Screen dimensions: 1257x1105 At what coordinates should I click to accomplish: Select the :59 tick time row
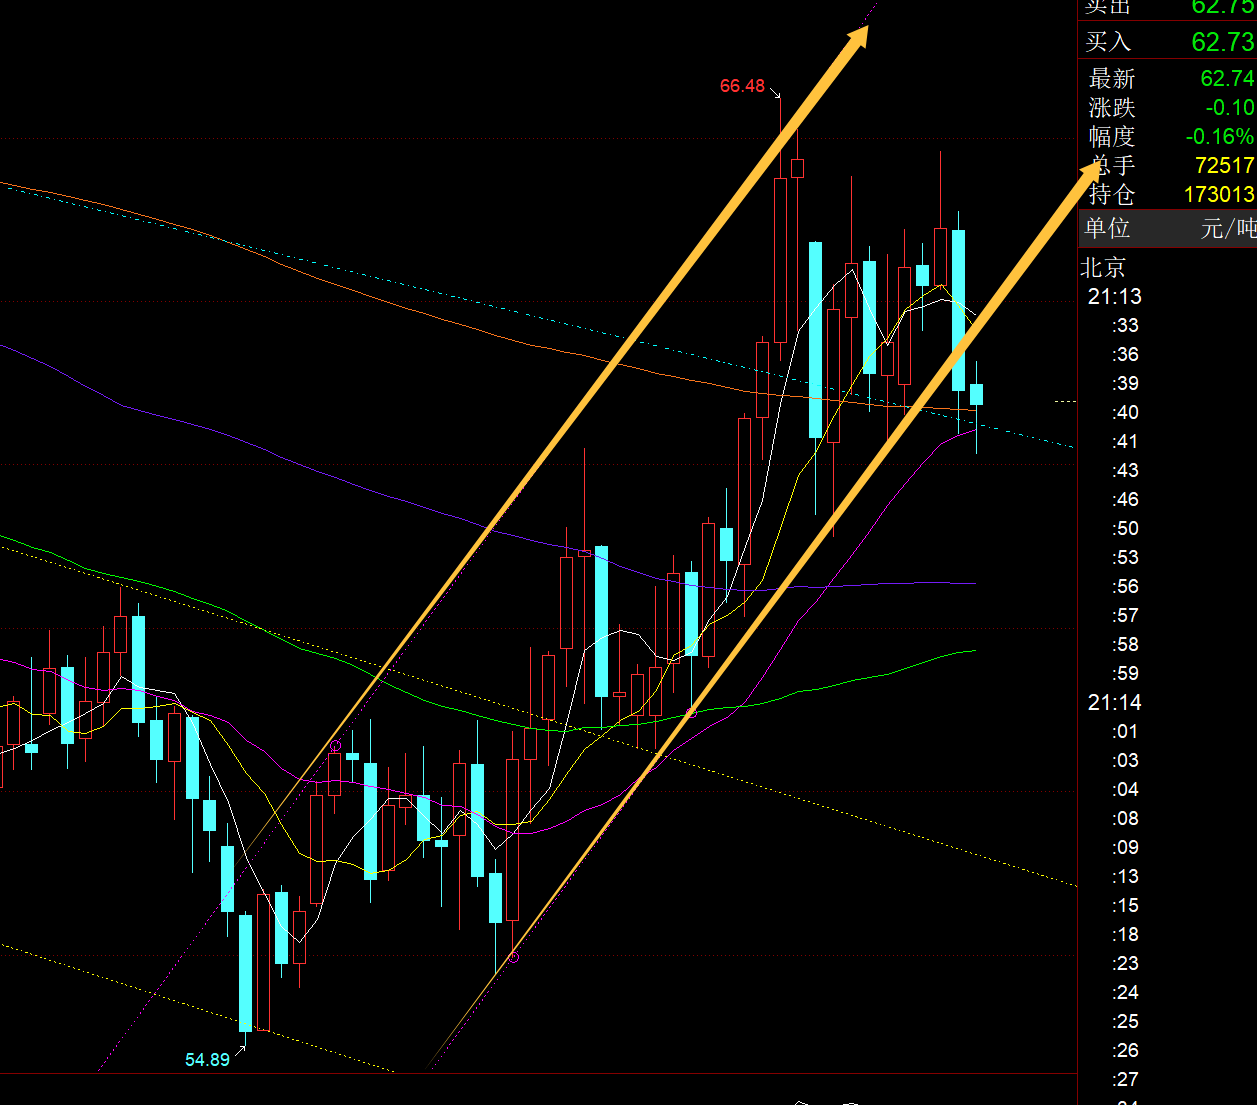(1125, 673)
